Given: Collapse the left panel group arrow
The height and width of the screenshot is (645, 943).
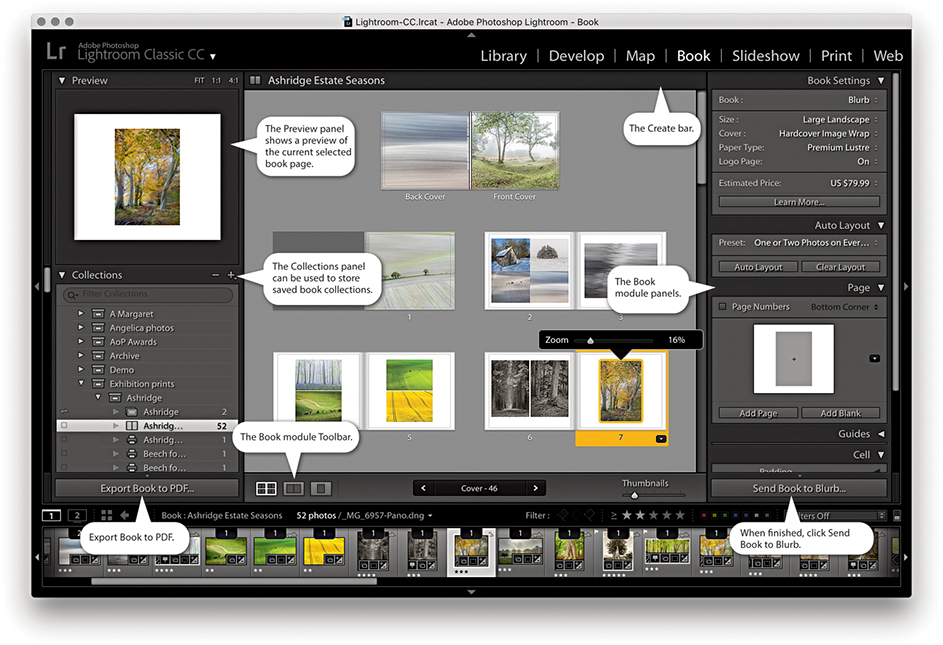Looking at the screenshot, I should coord(37,287).
